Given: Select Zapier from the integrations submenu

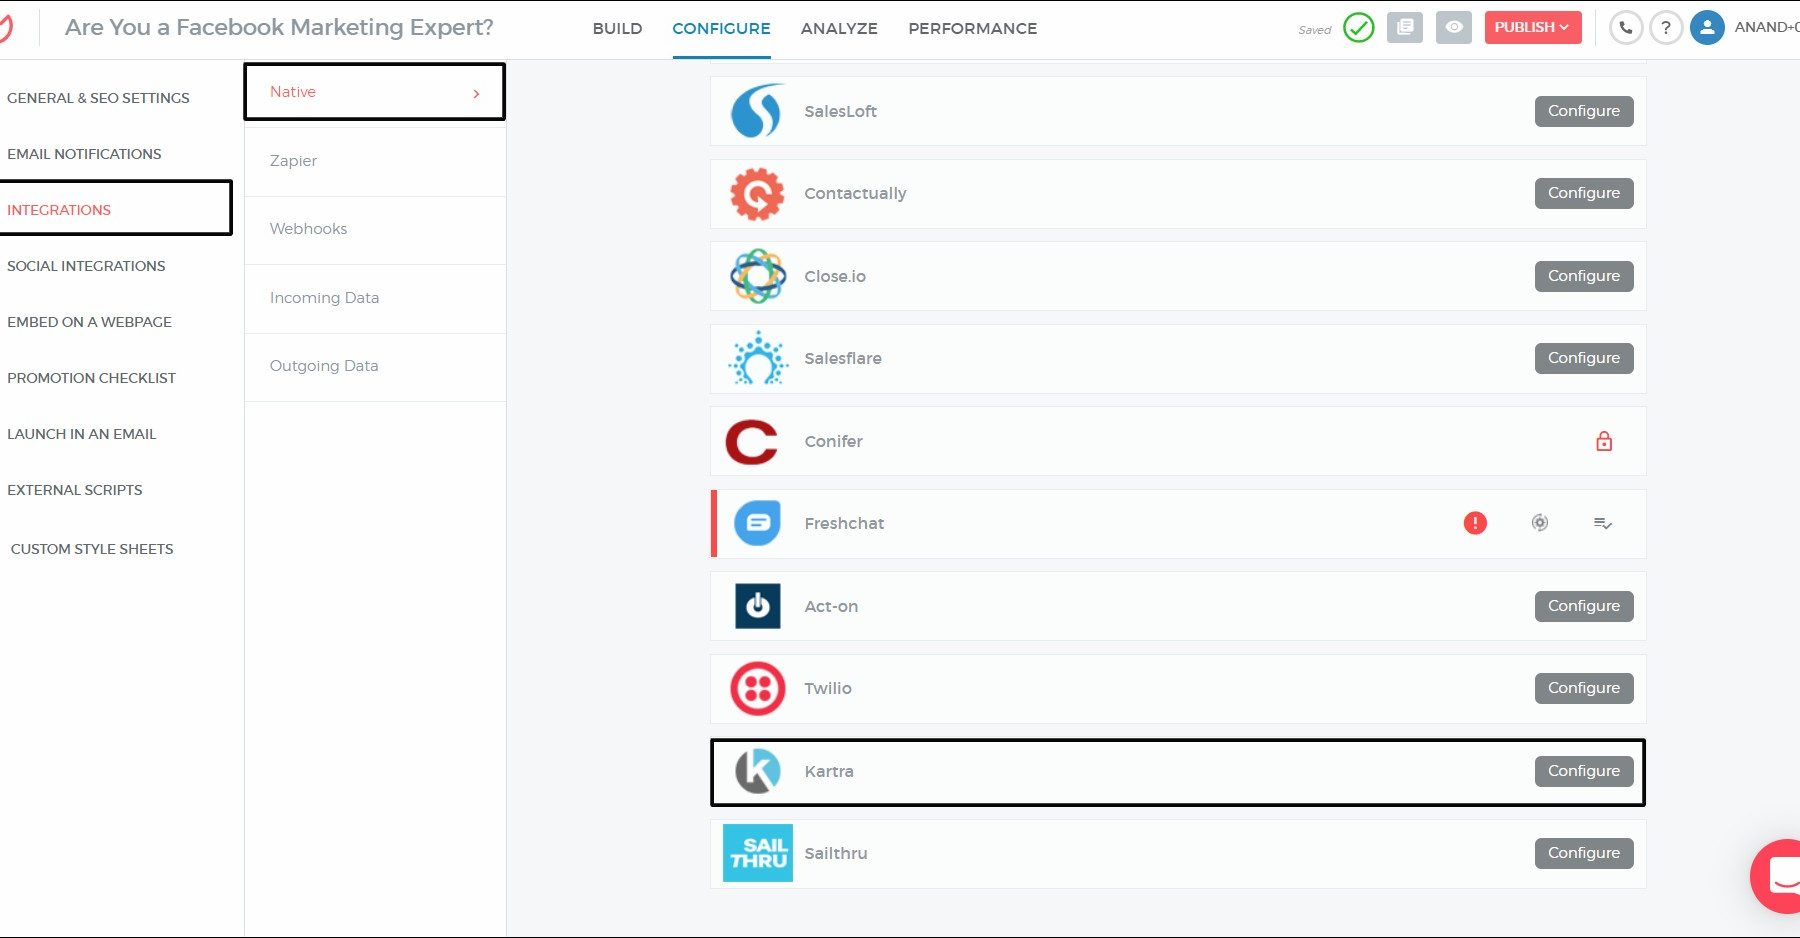Looking at the screenshot, I should point(293,161).
